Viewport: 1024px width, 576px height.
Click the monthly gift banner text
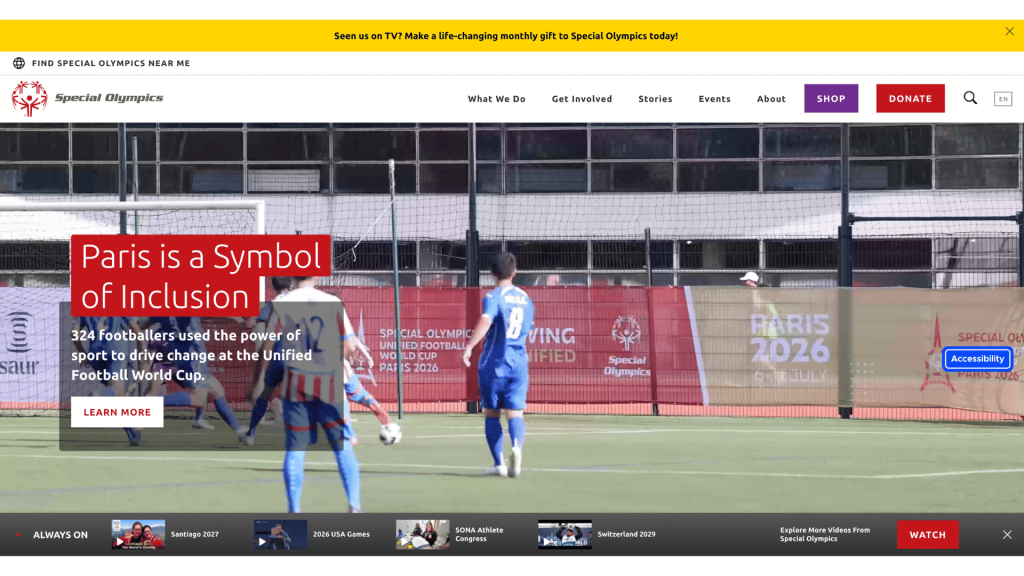point(505,36)
